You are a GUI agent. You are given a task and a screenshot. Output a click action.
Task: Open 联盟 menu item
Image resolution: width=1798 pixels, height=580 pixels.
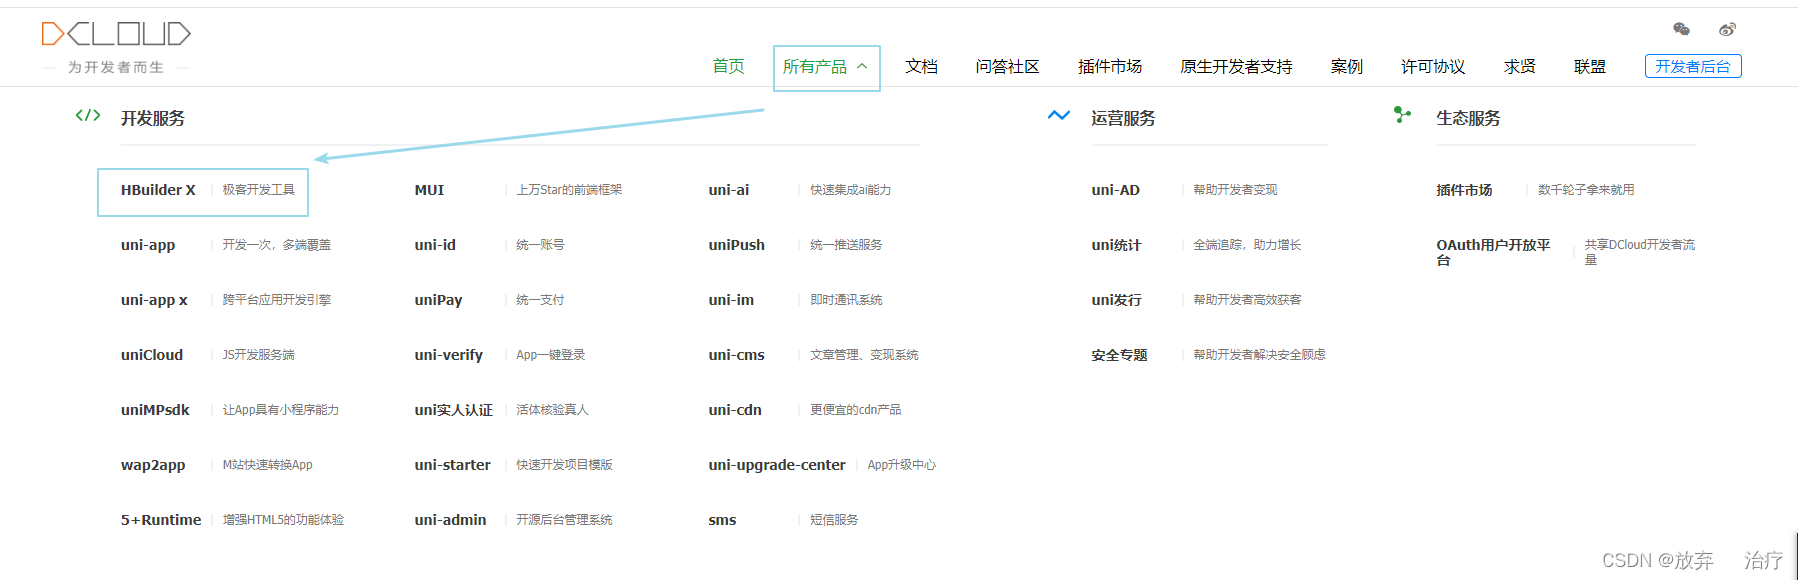[x=1589, y=67]
